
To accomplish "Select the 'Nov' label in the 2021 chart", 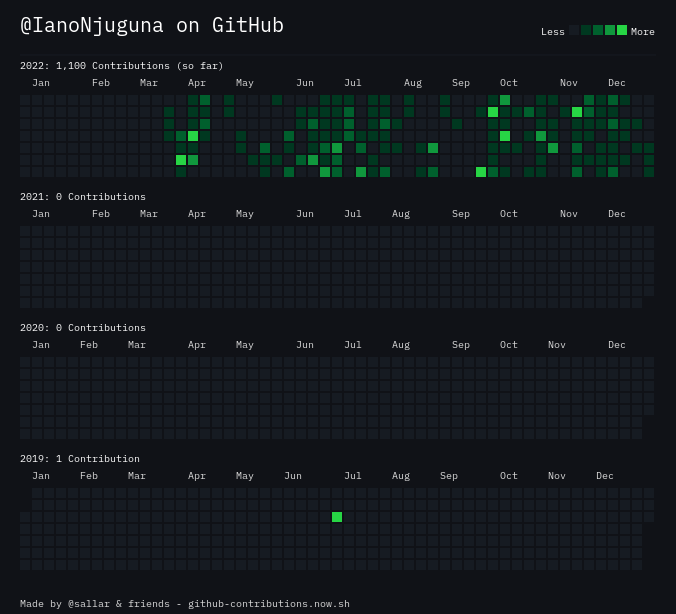I will click(569, 214).
